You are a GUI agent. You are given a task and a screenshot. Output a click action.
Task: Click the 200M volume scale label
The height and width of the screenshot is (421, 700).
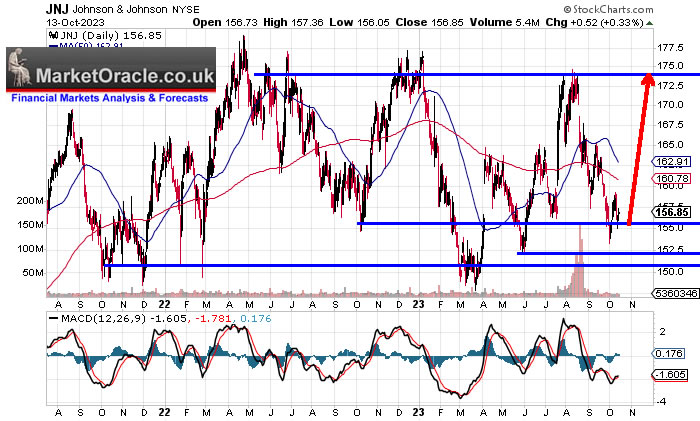(30, 200)
